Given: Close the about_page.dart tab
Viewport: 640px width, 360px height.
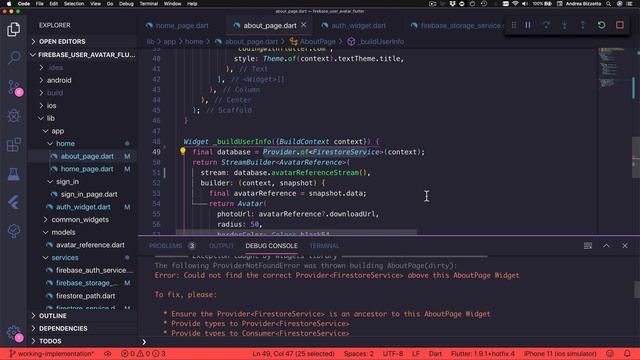Looking at the screenshot, I should (x=304, y=25).
